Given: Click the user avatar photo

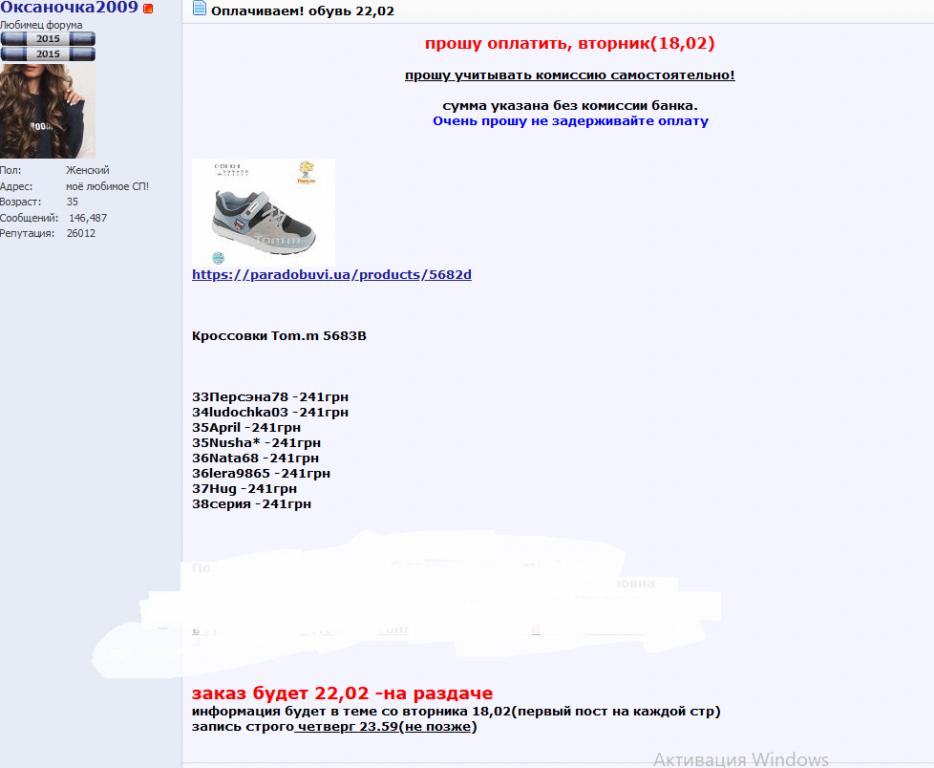Looking at the screenshot, I should [x=48, y=111].
